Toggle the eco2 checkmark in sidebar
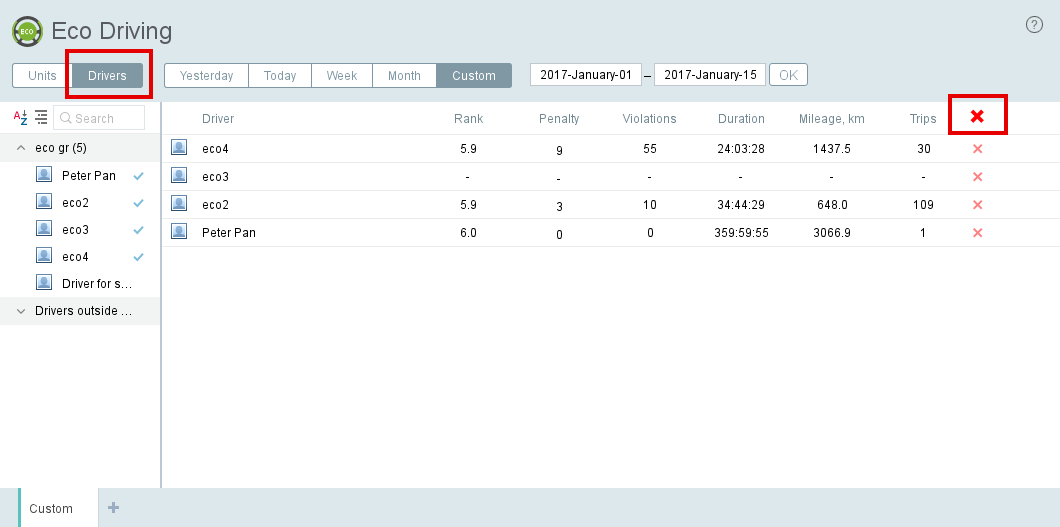 click(139, 203)
